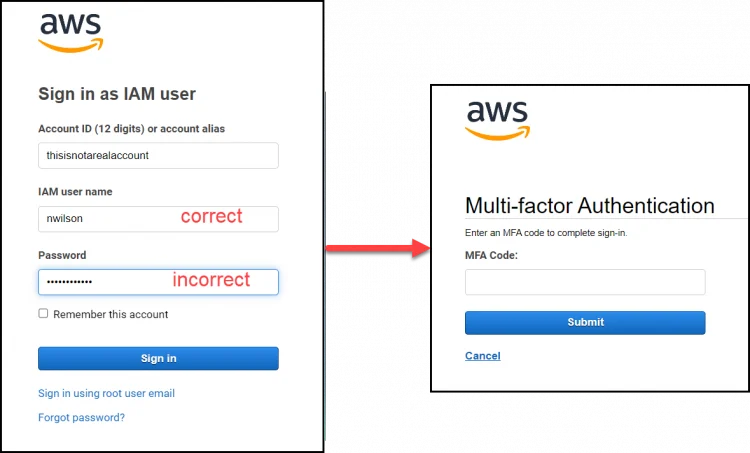Focus the Account ID or alias field
This screenshot has height=453, width=750.
(158, 155)
